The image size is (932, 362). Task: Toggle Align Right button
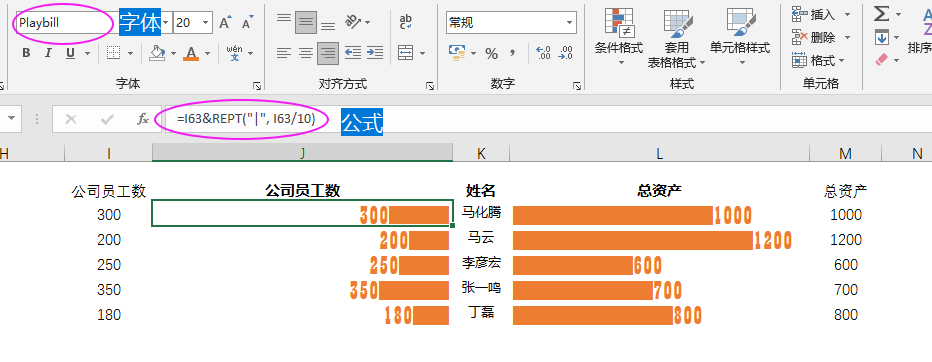pos(328,53)
